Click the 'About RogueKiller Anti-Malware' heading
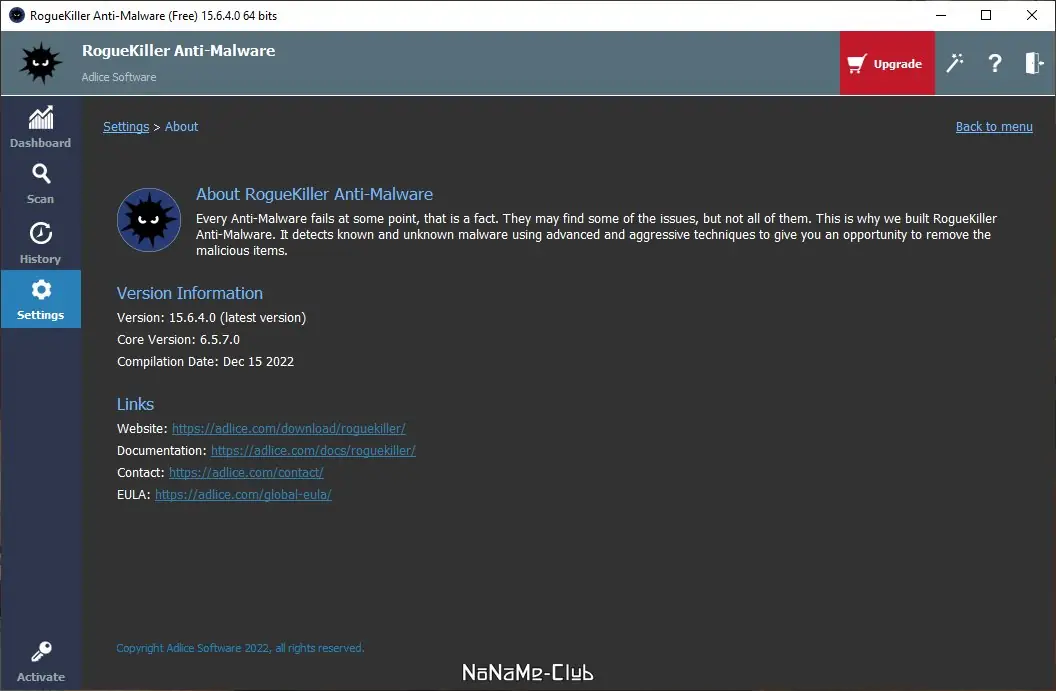 [x=315, y=194]
